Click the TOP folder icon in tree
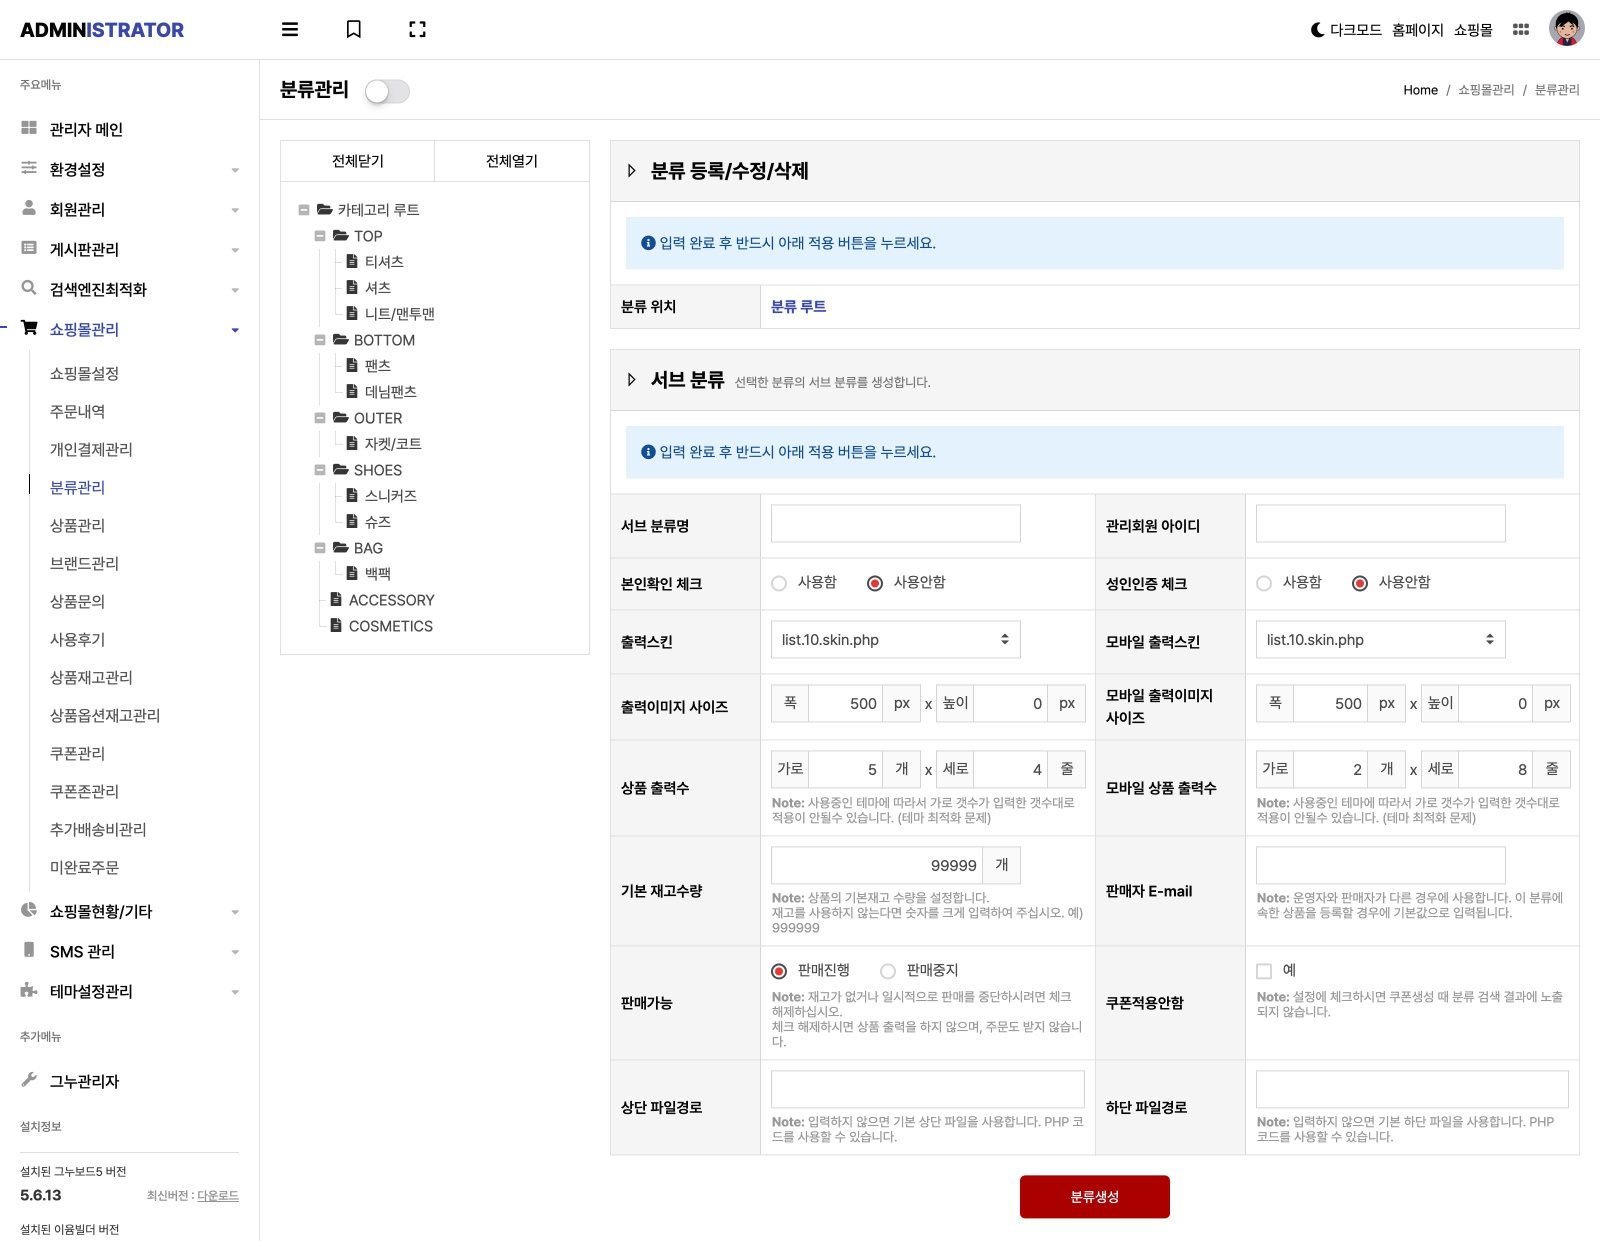Viewport: 1600px width, 1241px height. coord(341,236)
